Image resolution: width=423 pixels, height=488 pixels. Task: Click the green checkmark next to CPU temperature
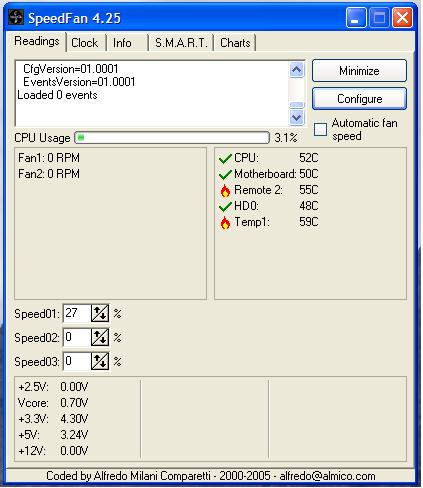(225, 159)
